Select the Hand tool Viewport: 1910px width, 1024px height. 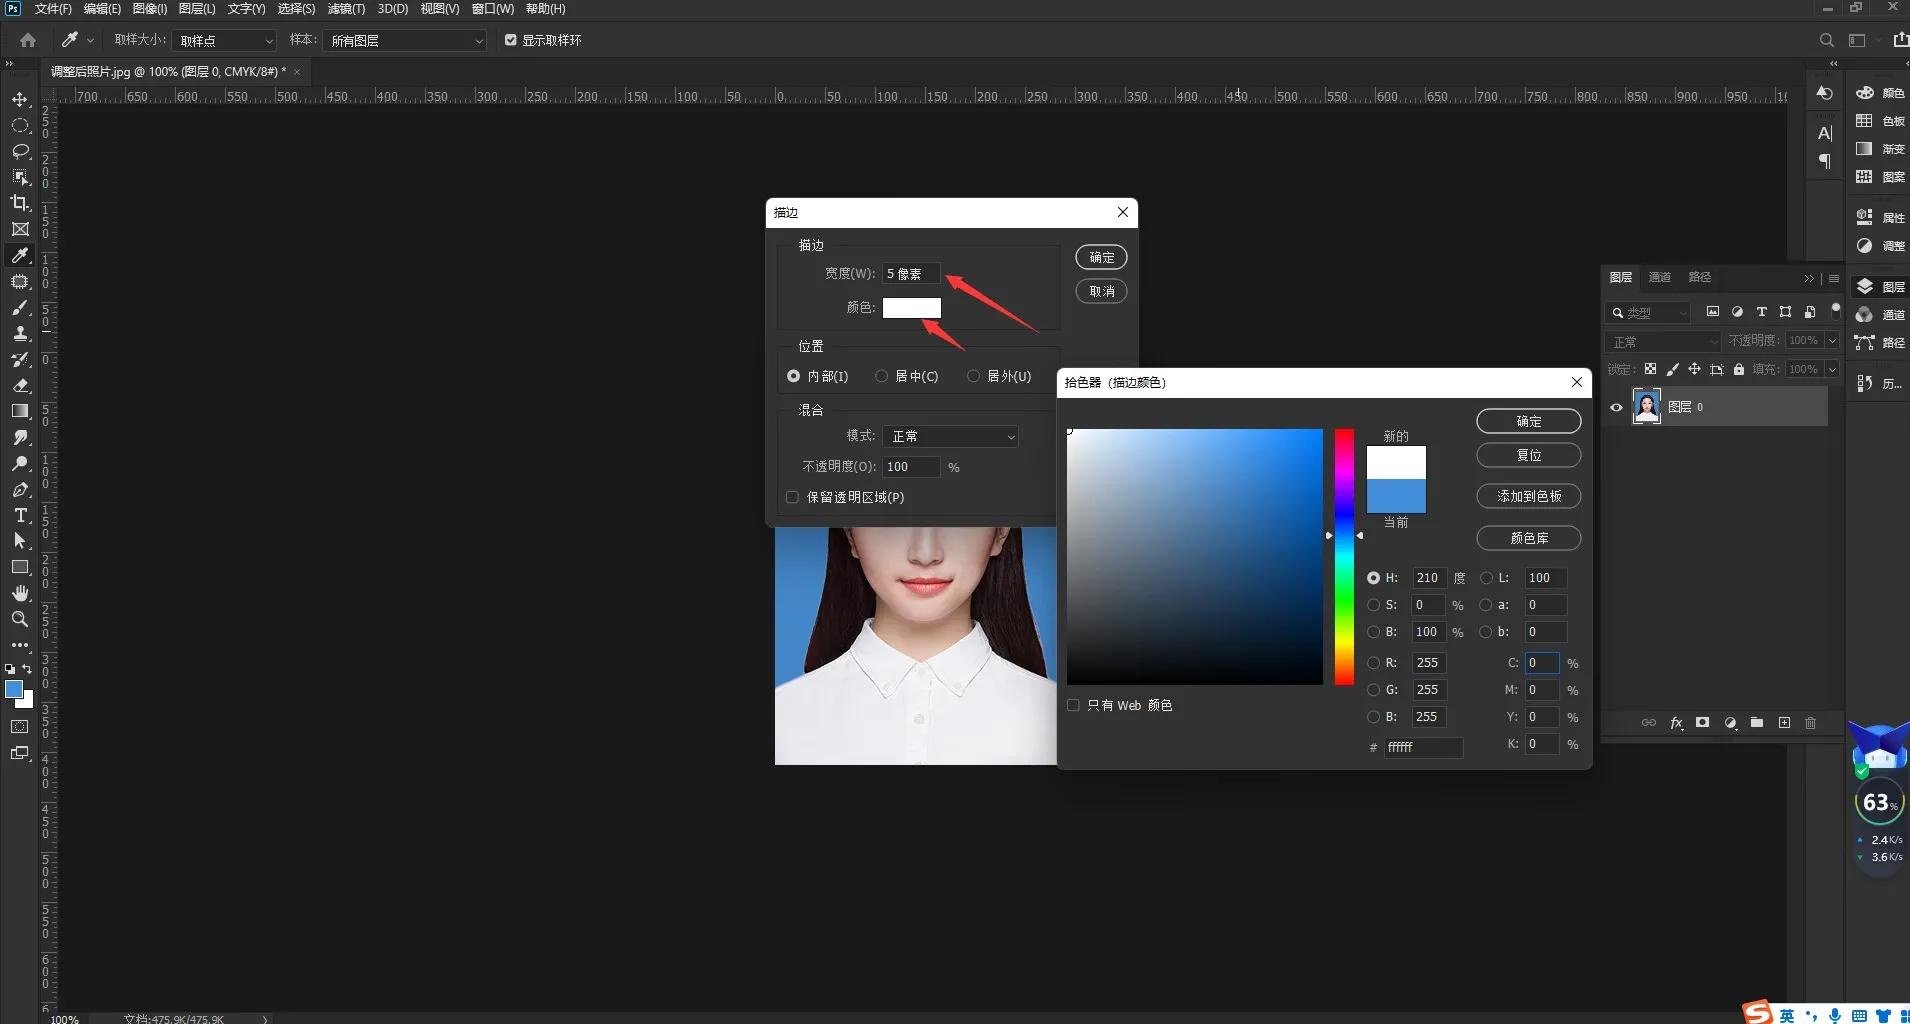click(x=20, y=593)
